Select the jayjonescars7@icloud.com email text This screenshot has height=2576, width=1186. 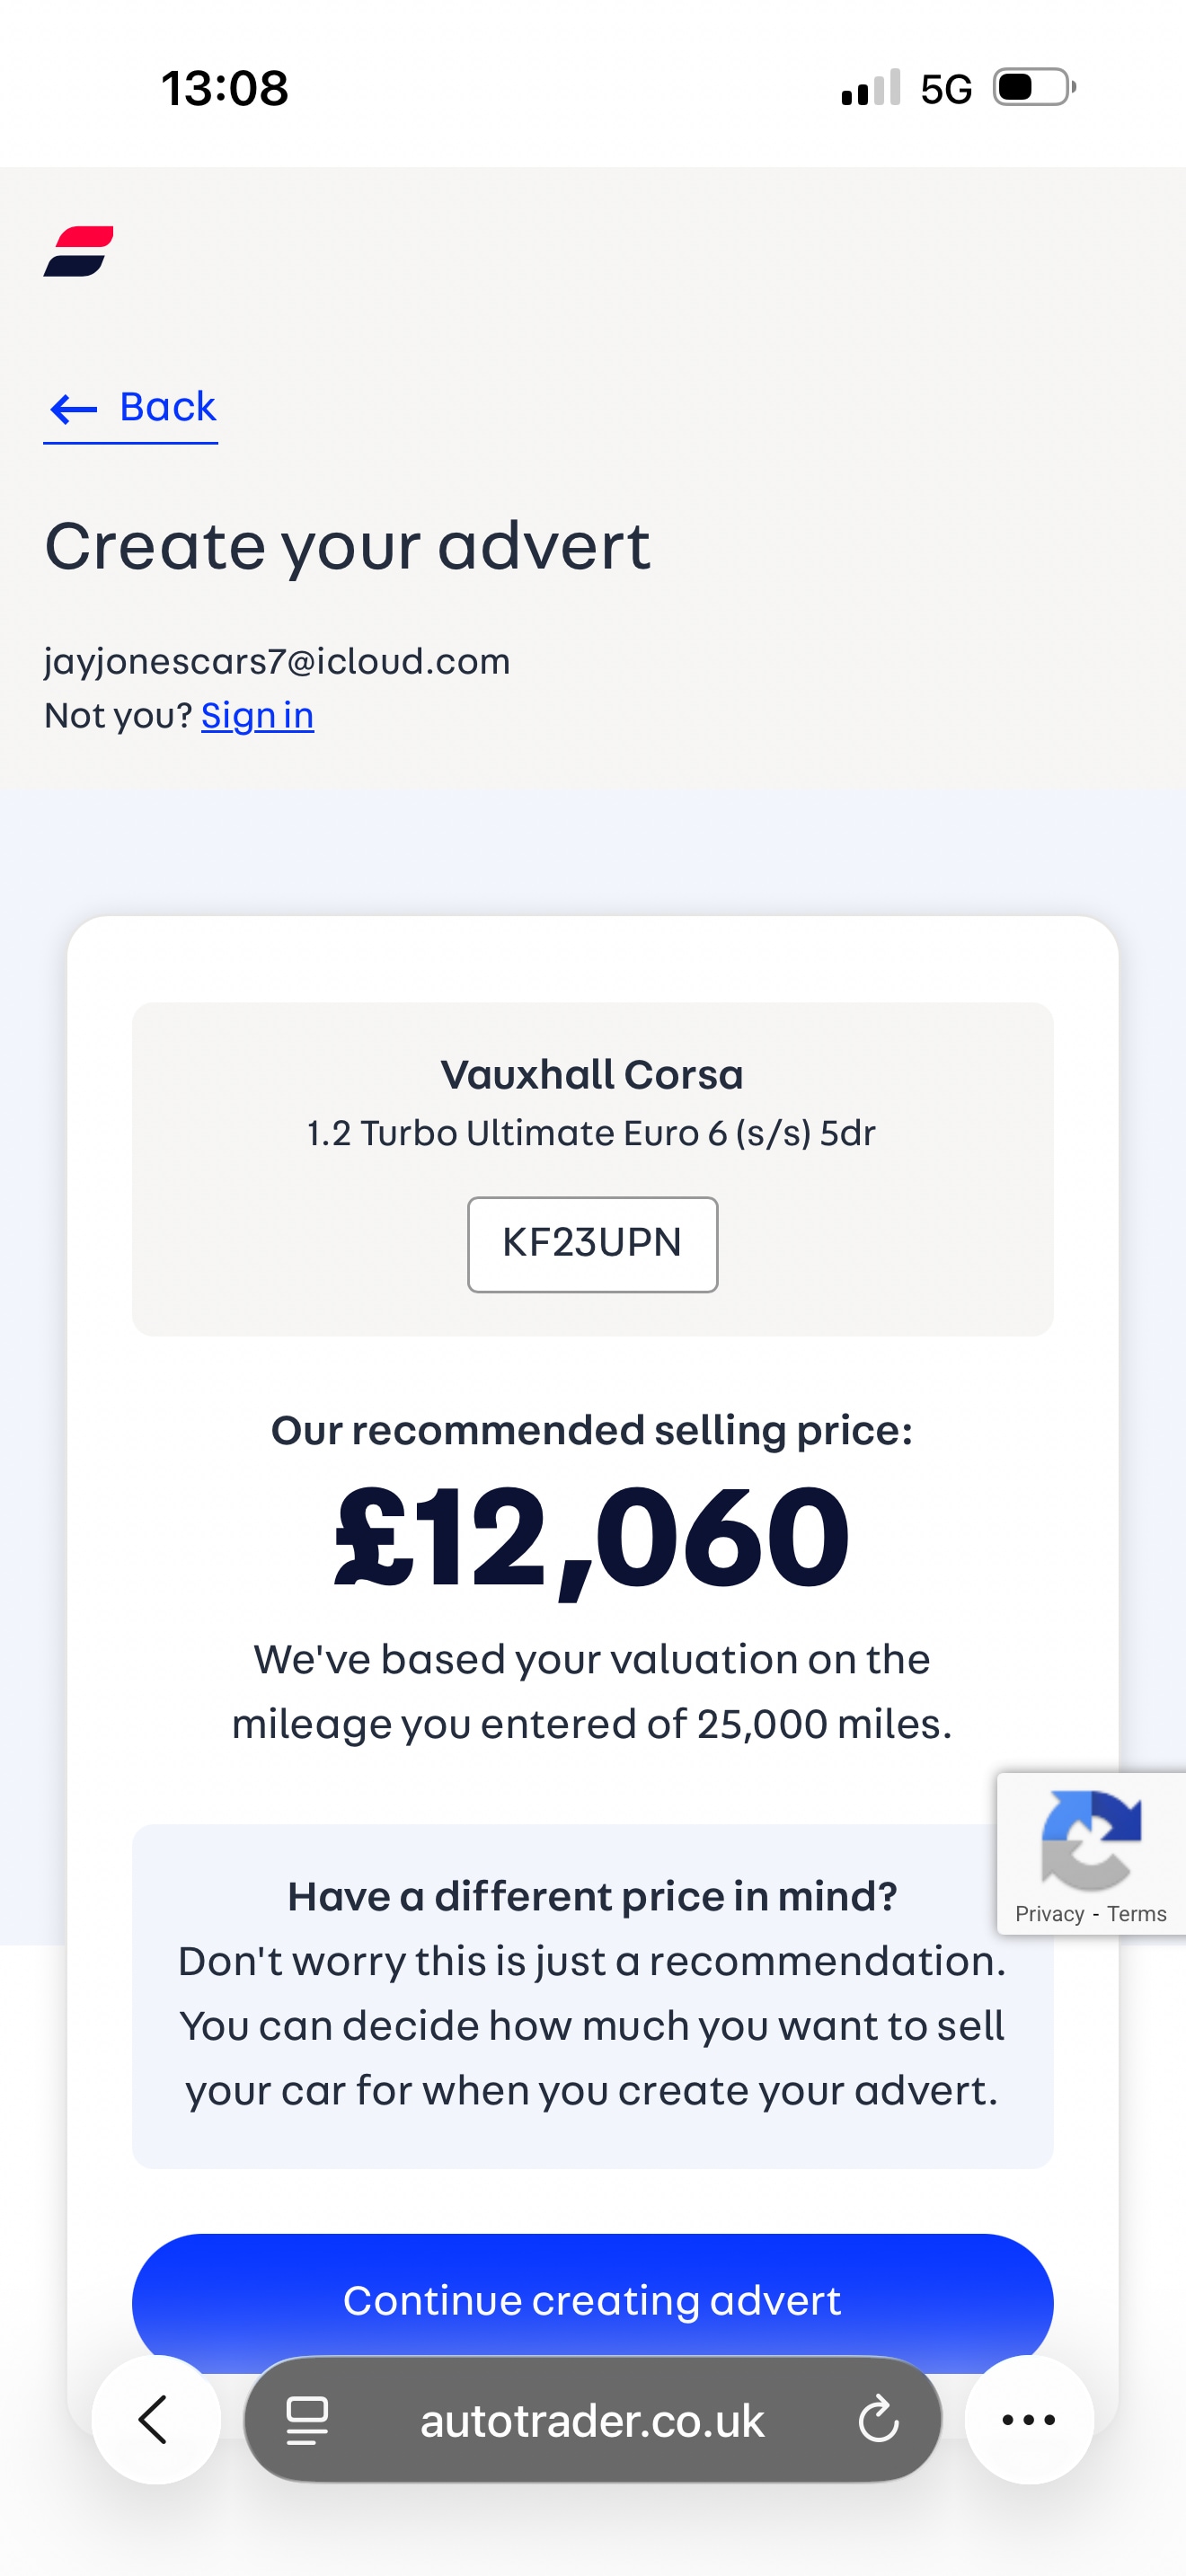pyautogui.click(x=277, y=661)
